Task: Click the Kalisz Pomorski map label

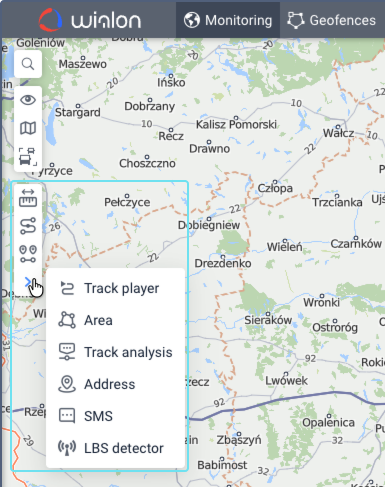Action: [236, 124]
